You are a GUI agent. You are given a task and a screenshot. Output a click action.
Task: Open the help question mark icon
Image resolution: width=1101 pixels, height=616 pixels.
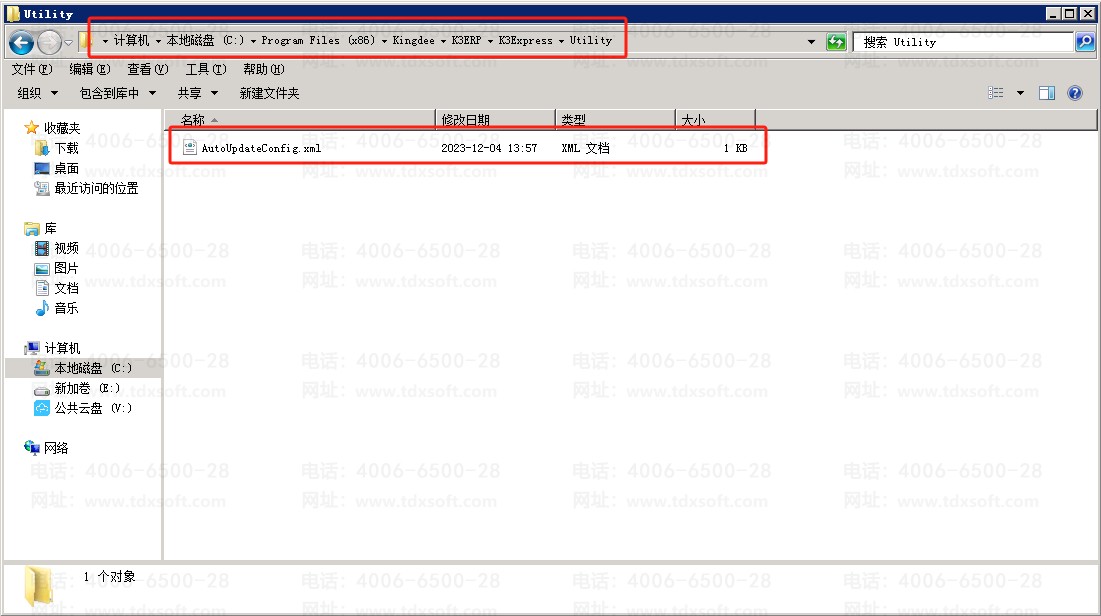coord(1075,93)
